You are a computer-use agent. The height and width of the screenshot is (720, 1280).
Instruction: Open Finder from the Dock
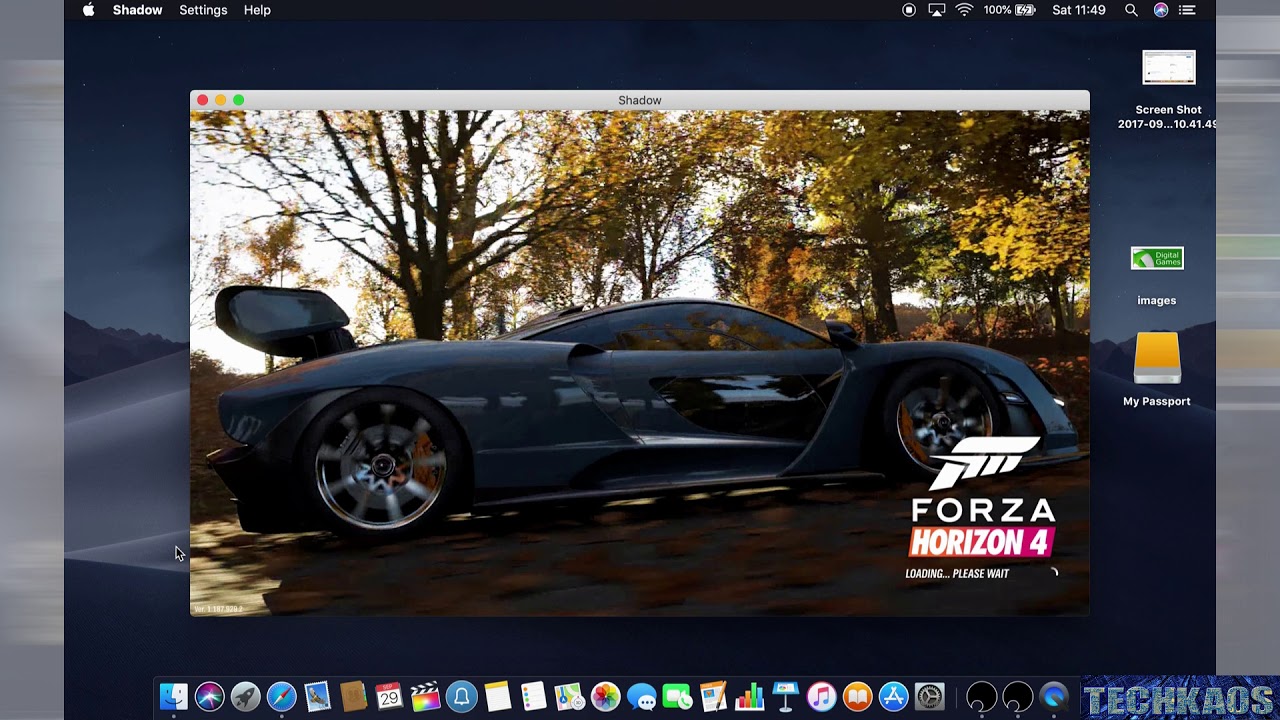(174, 696)
